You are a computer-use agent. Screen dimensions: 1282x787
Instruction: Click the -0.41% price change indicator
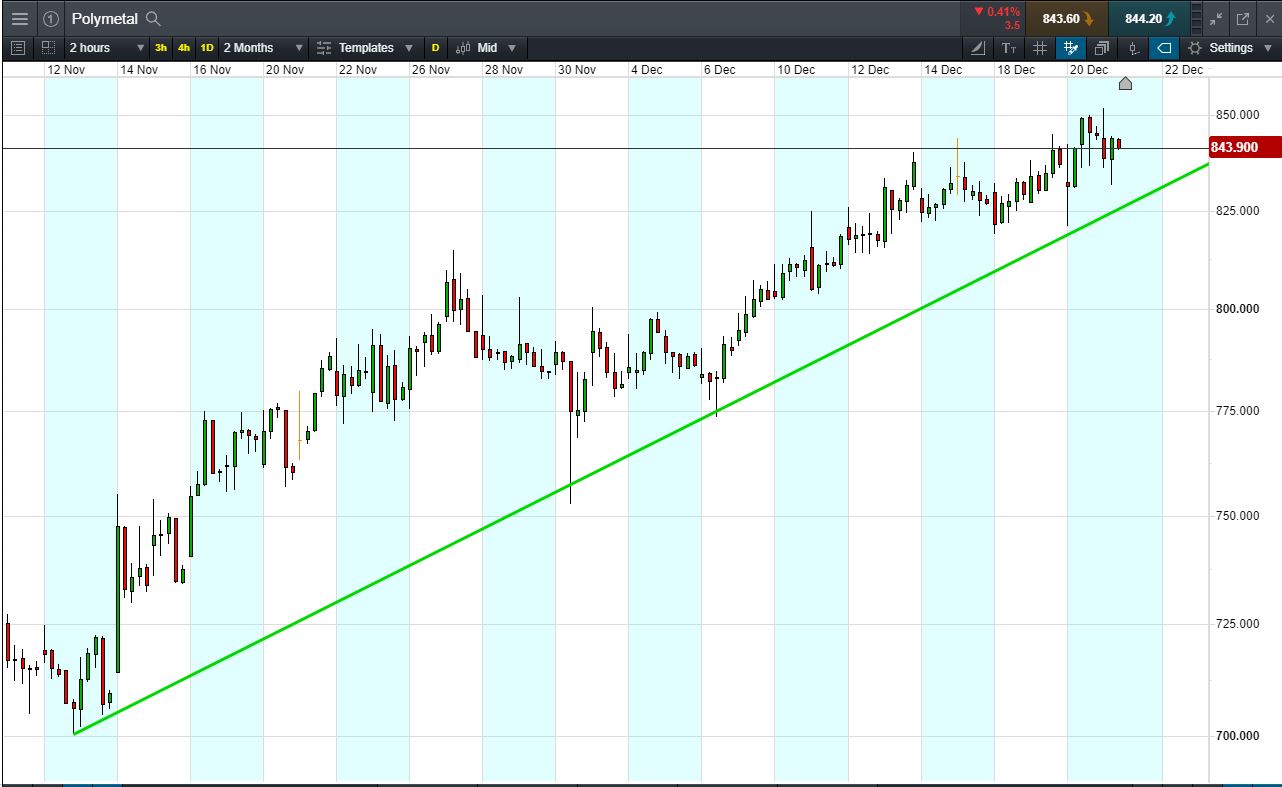[996, 12]
